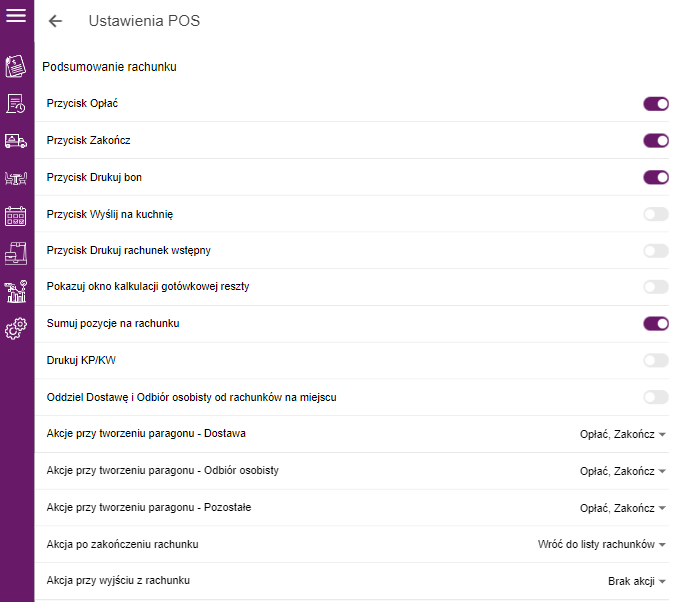Open the receipts/bills sidebar icon
This screenshot has width=676, height=602.
[x=16, y=66]
